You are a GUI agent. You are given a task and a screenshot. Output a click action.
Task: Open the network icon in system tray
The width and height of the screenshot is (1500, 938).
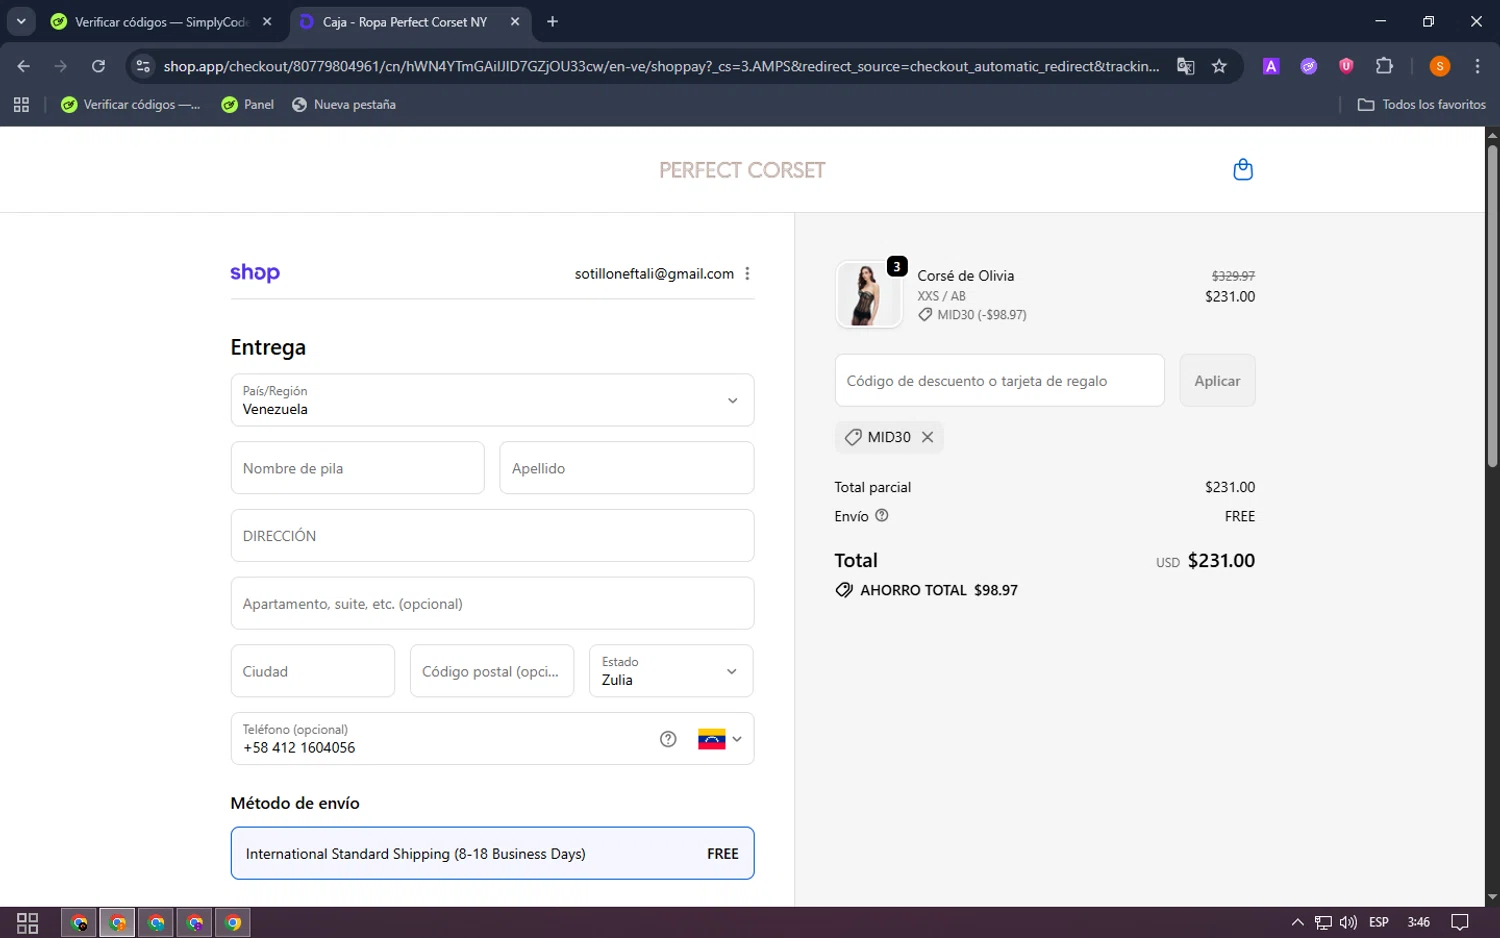tap(1323, 922)
